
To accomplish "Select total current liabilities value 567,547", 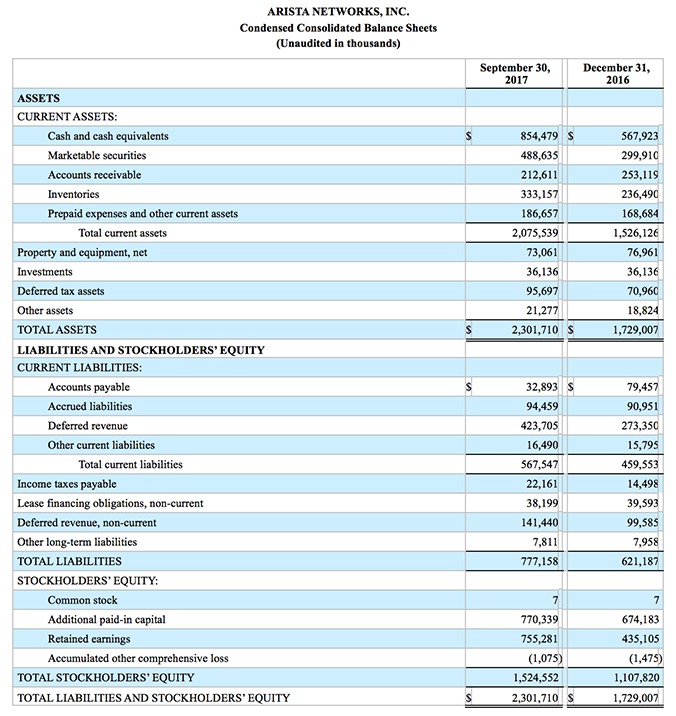I will [x=539, y=464].
